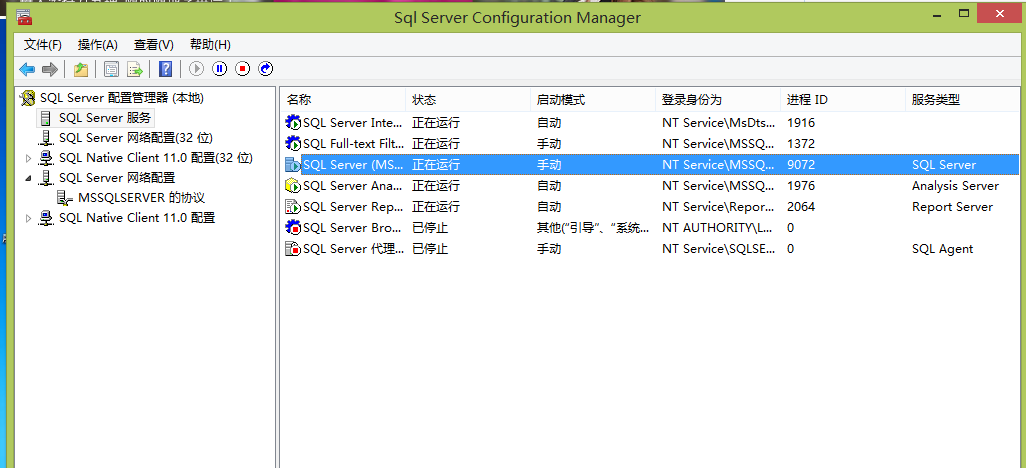The width and height of the screenshot is (1026, 468).
Task: Open Help via the question mark icon
Action: [x=166, y=69]
